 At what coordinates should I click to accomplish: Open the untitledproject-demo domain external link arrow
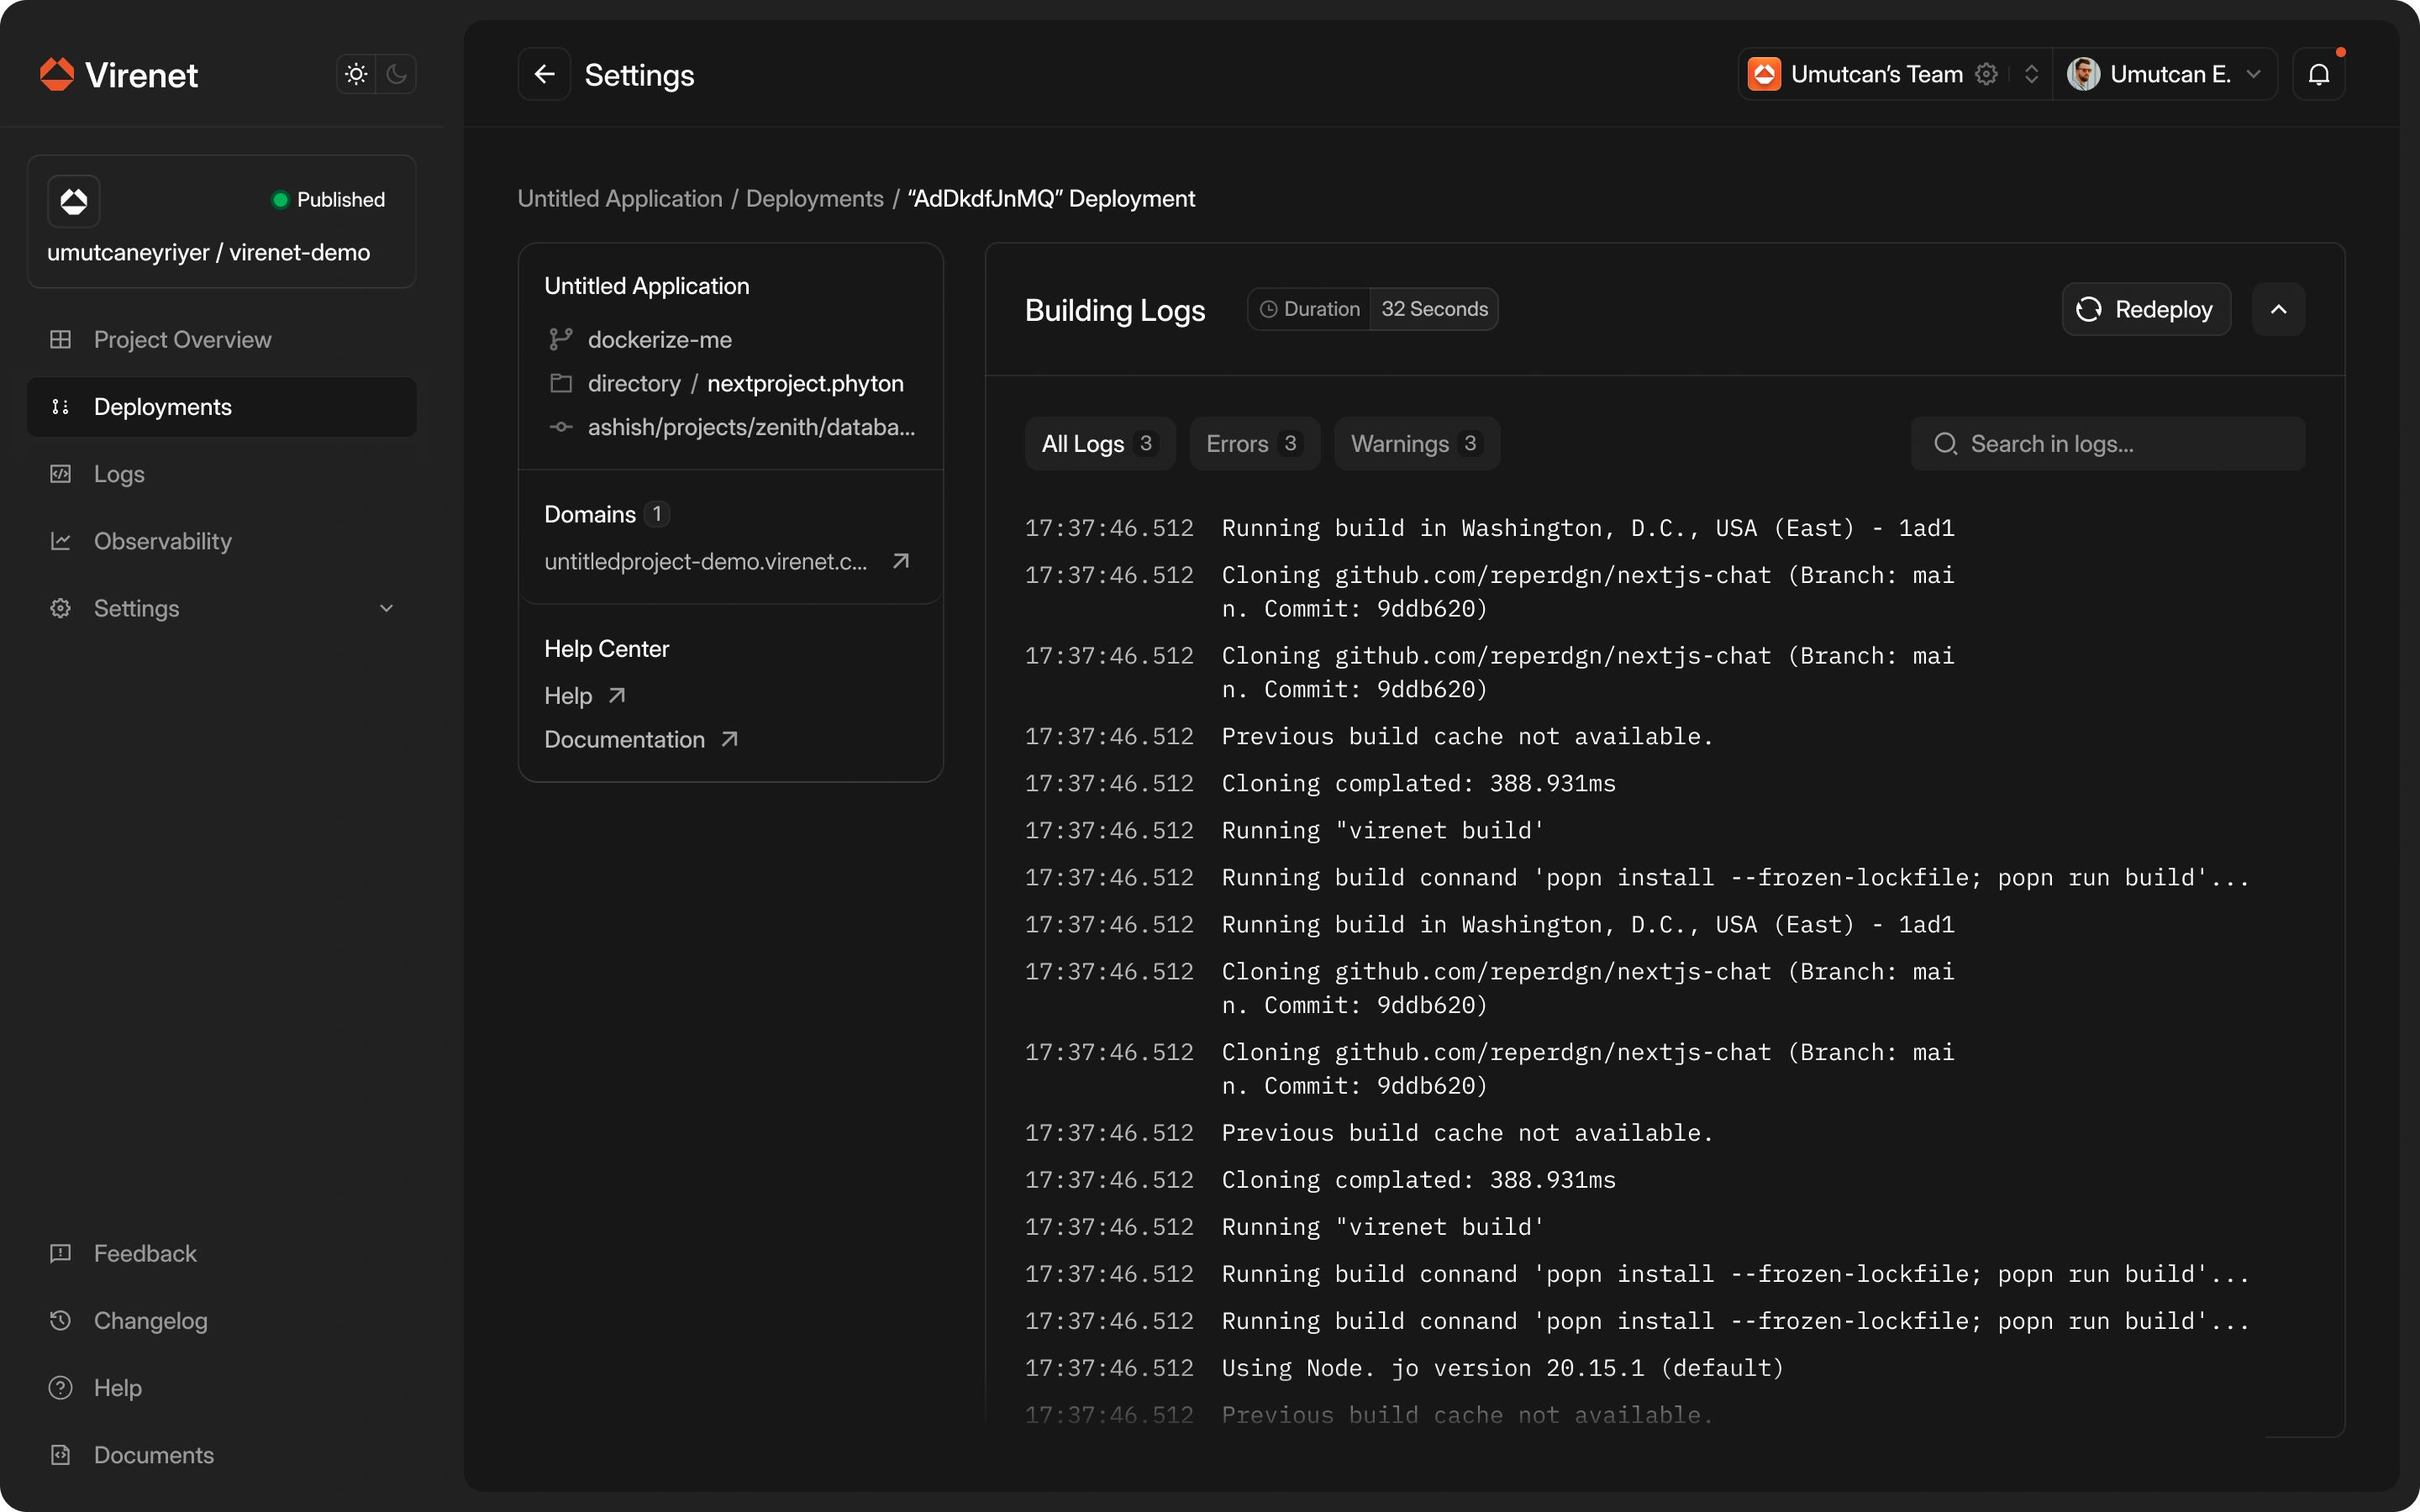[x=901, y=561]
